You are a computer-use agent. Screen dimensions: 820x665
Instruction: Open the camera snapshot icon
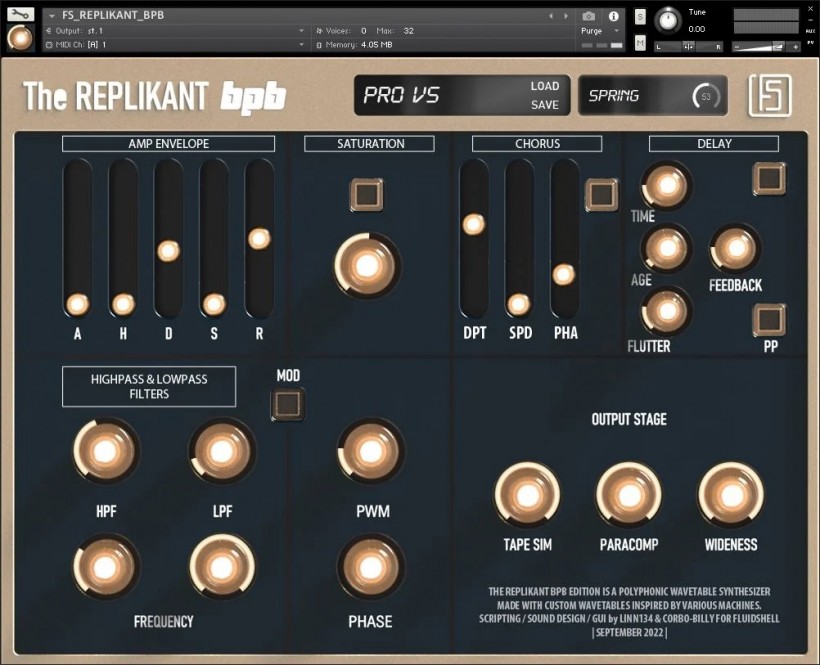(x=588, y=16)
